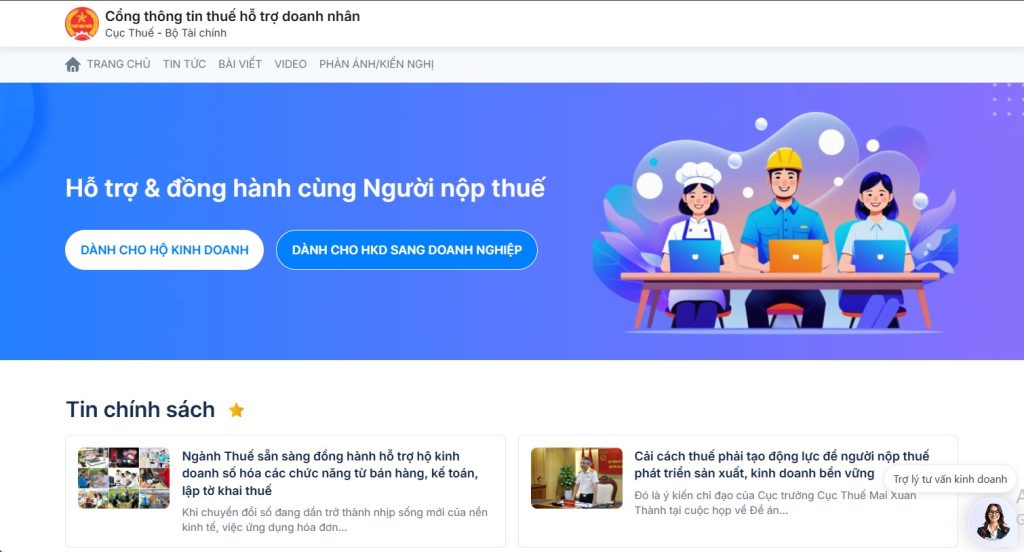This screenshot has width=1024, height=552.
Task: Click the home icon beside TRANG CHỦ
Action: (72, 64)
